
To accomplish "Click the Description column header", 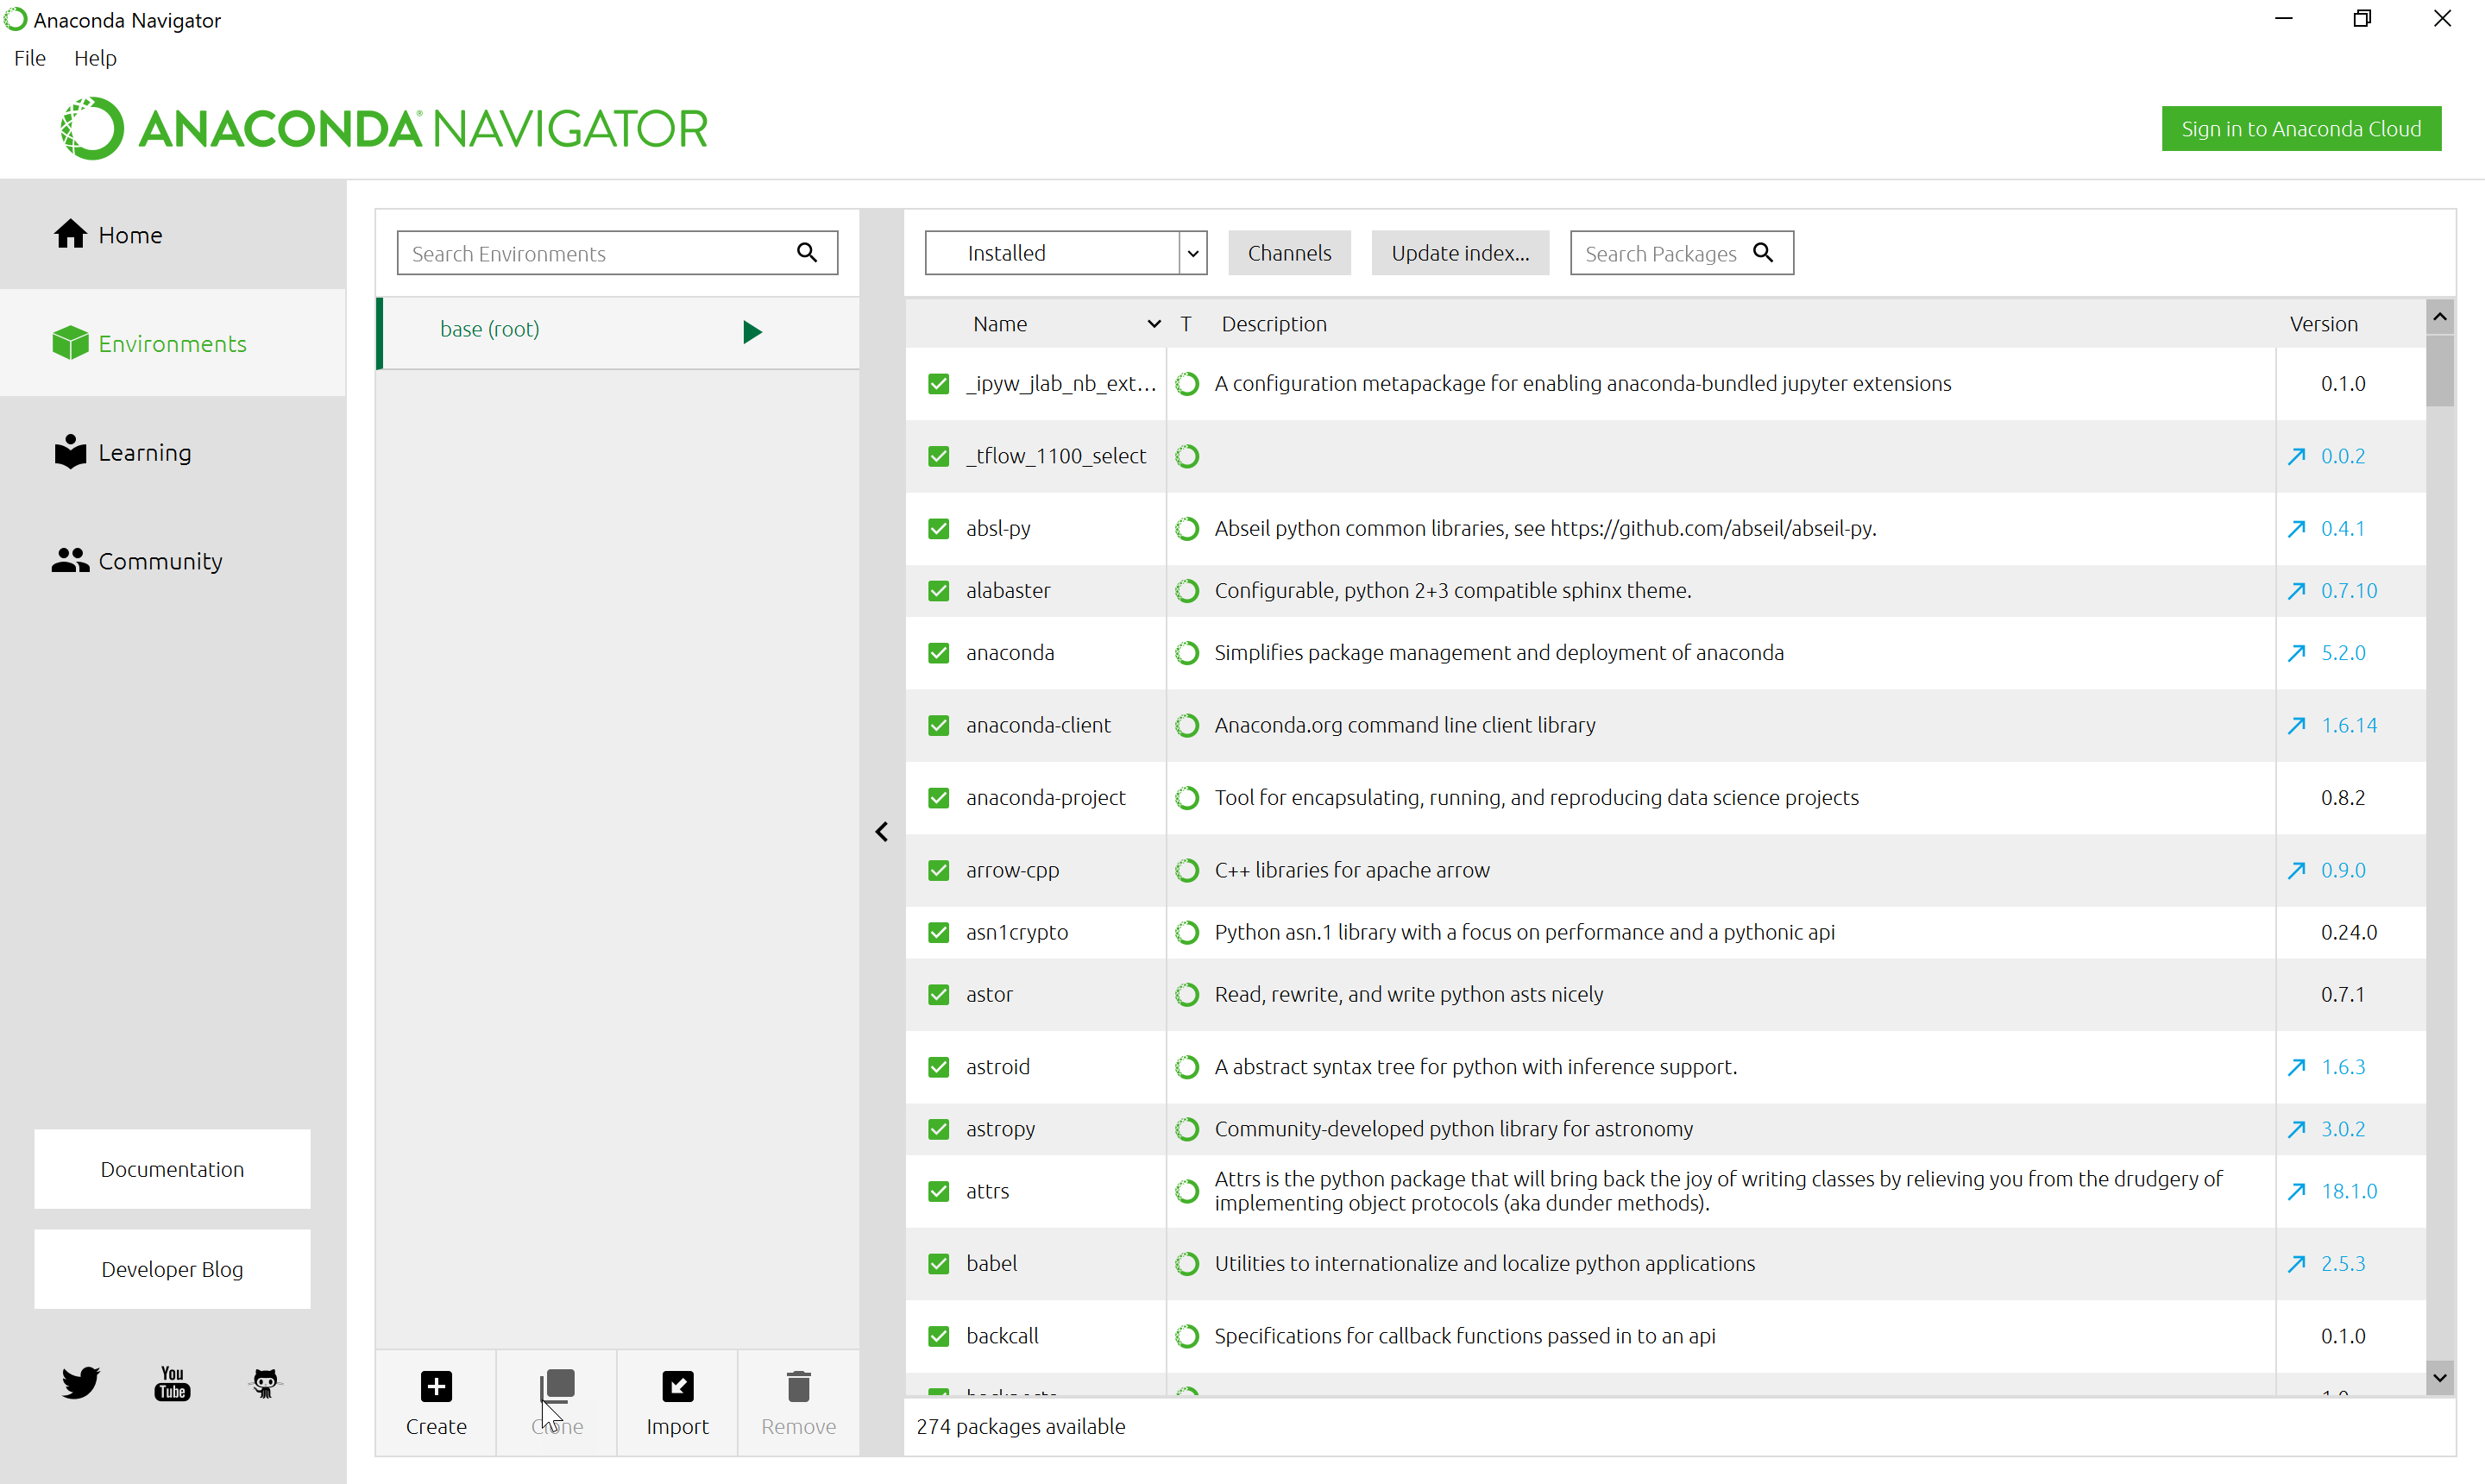I will coord(1273,324).
